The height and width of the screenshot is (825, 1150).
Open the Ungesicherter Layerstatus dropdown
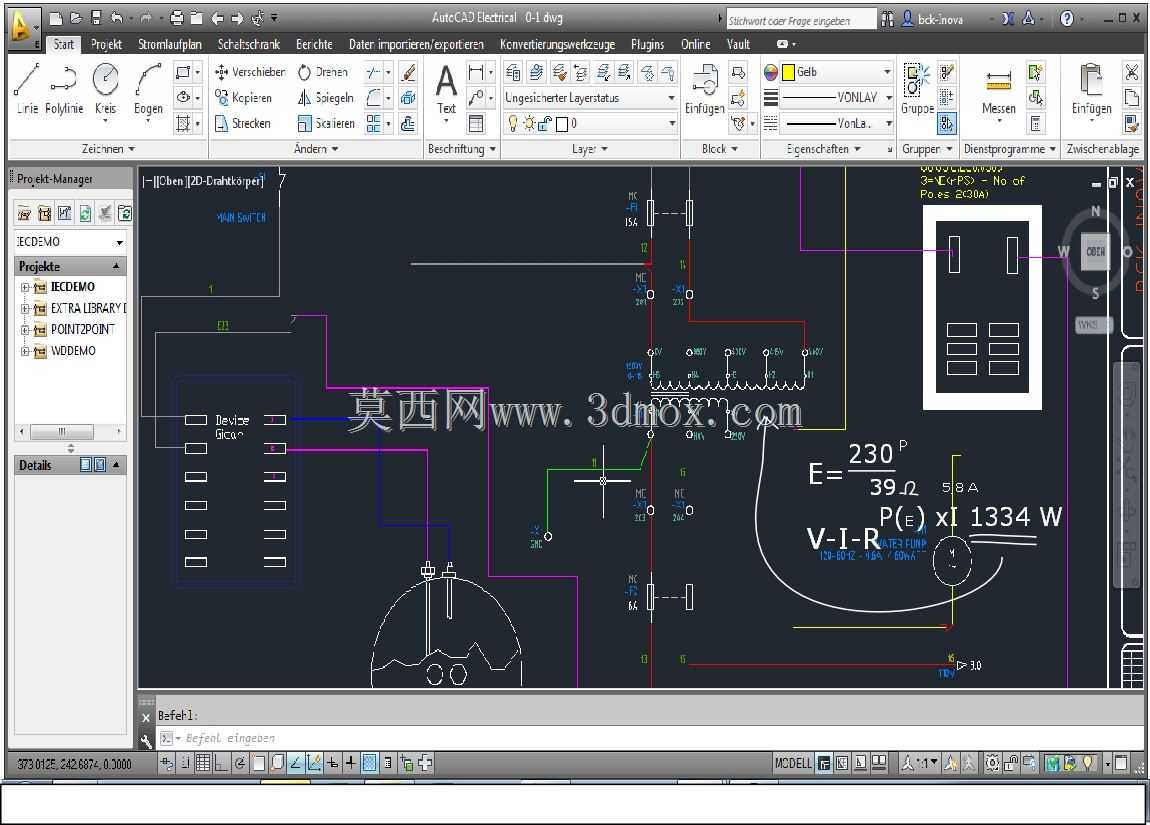tap(589, 98)
